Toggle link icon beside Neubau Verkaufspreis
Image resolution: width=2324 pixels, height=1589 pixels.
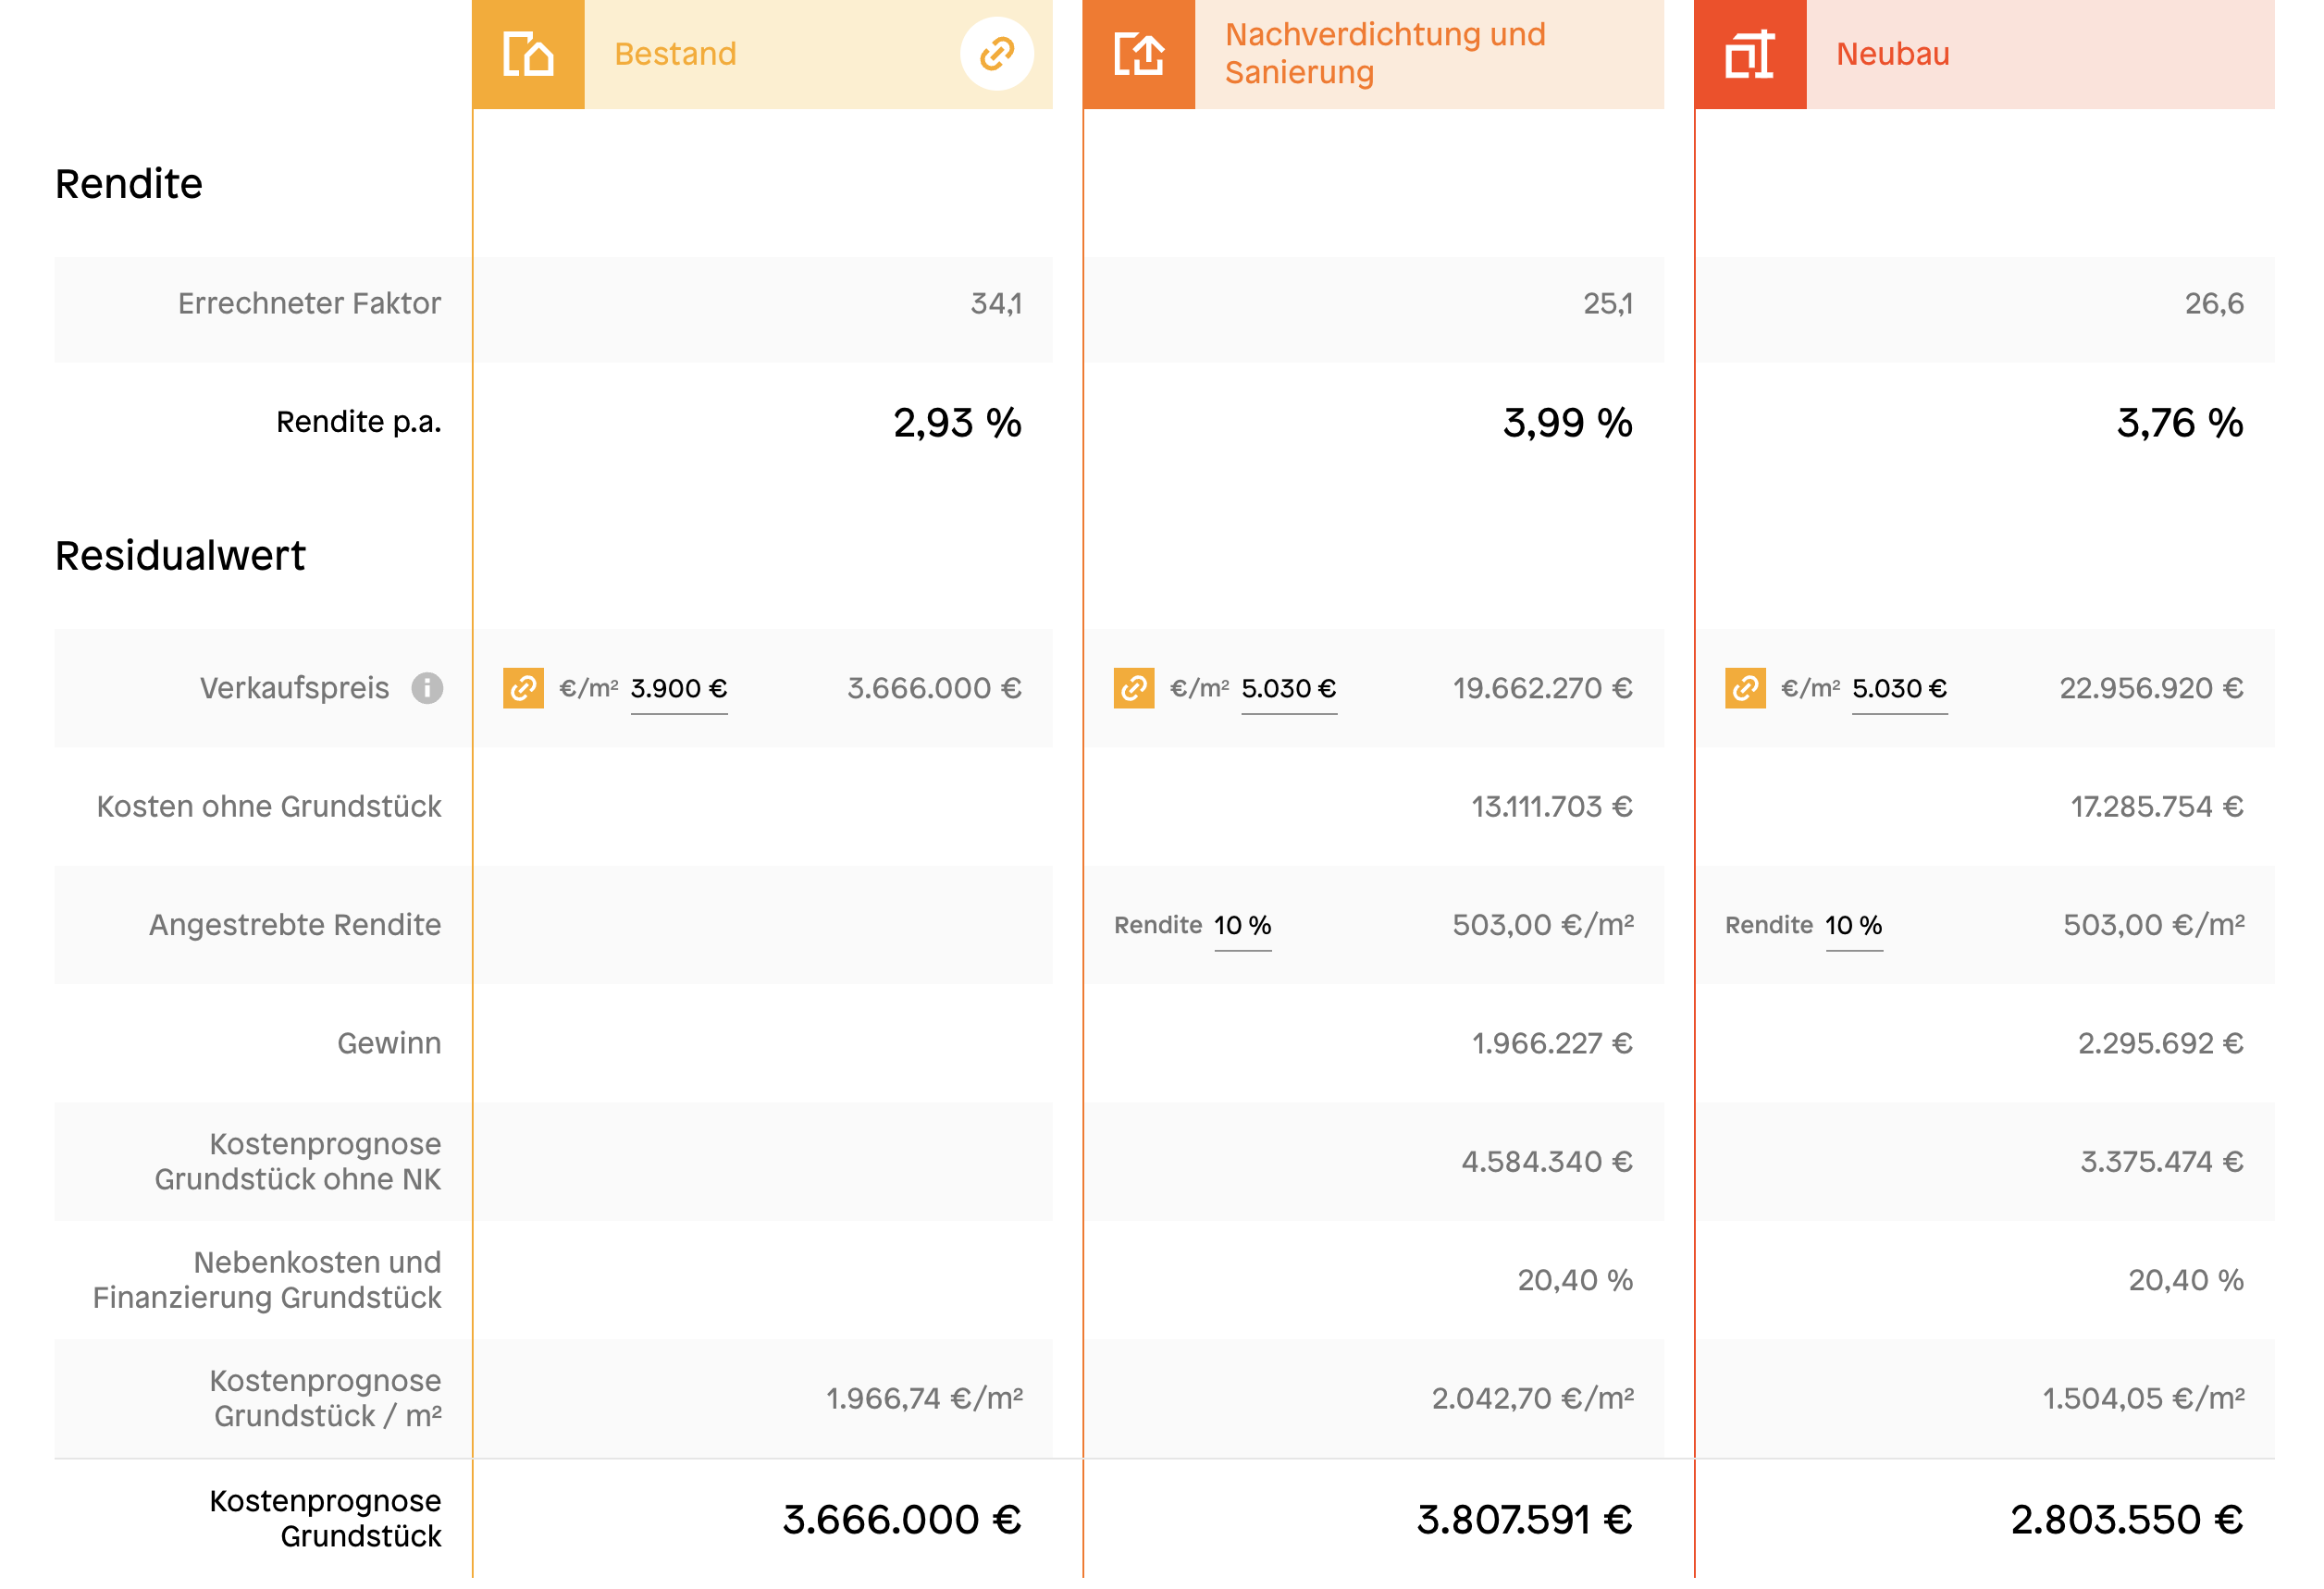[x=1745, y=688]
